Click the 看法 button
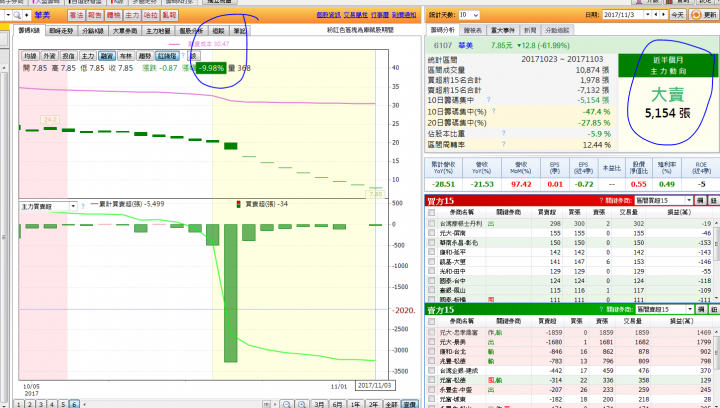The width and height of the screenshot is (720, 408). [76, 15]
